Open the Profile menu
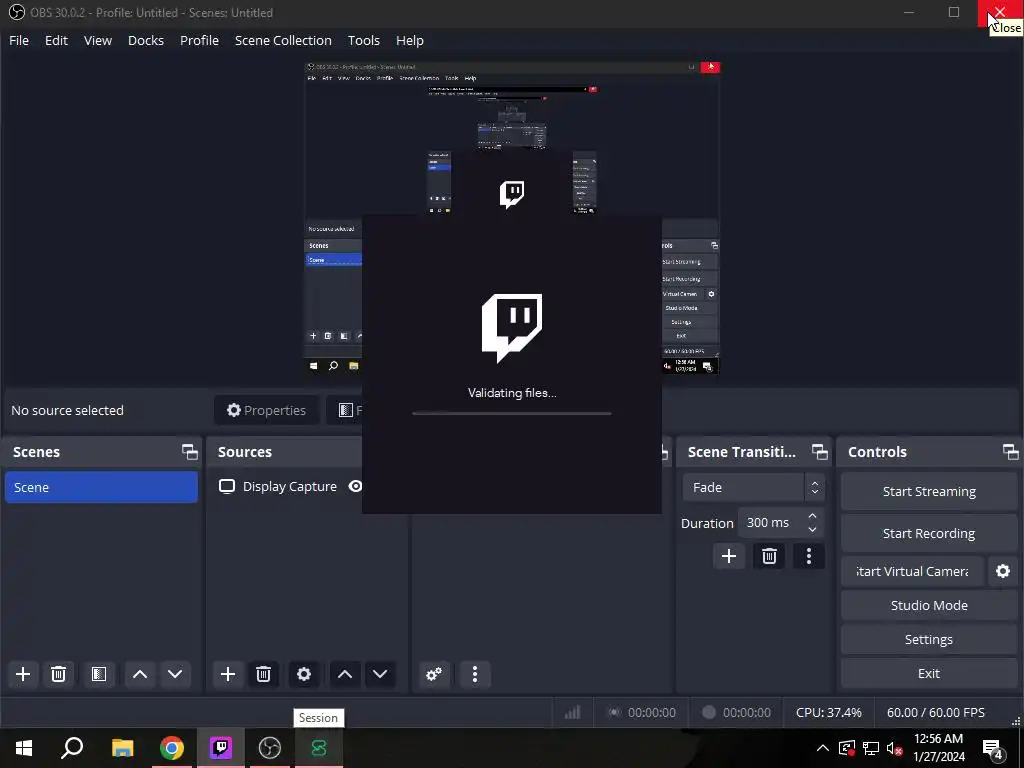The width and height of the screenshot is (1024, 768). point(199,40)
